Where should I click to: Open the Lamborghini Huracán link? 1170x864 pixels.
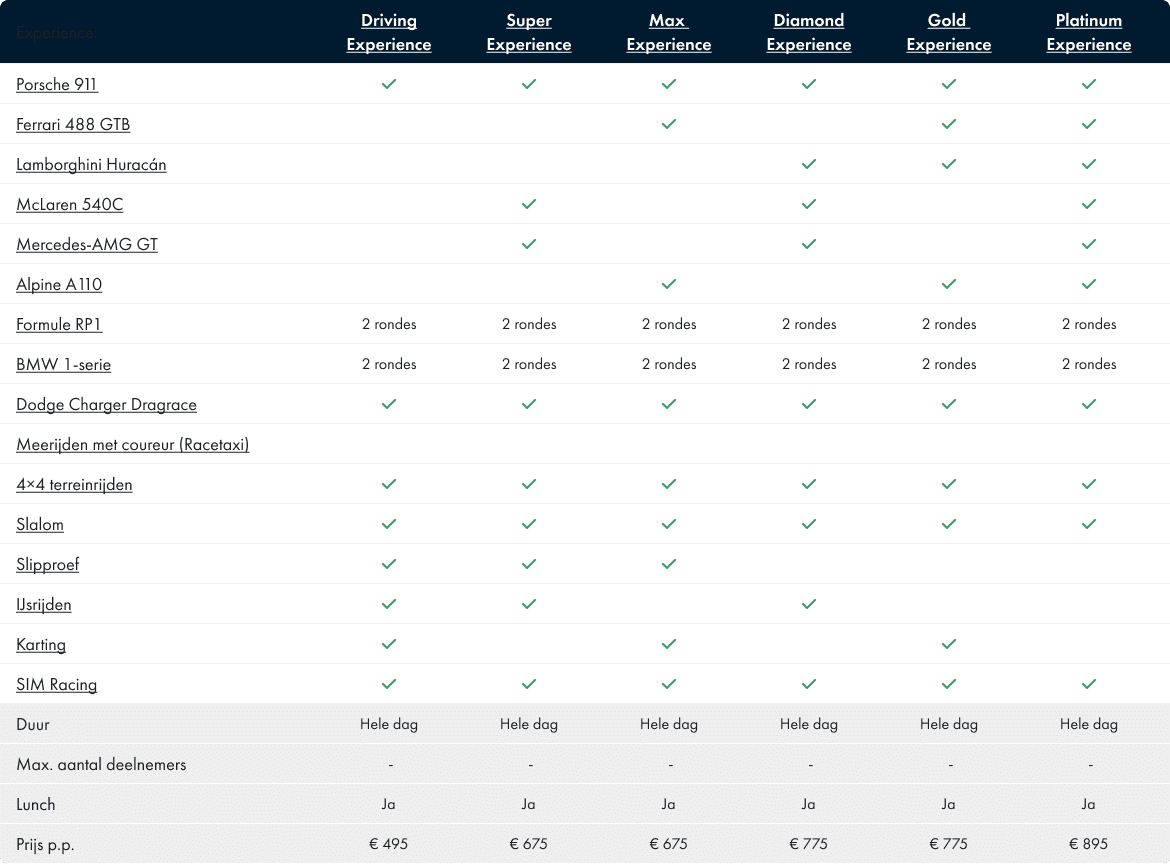(91, 165)
